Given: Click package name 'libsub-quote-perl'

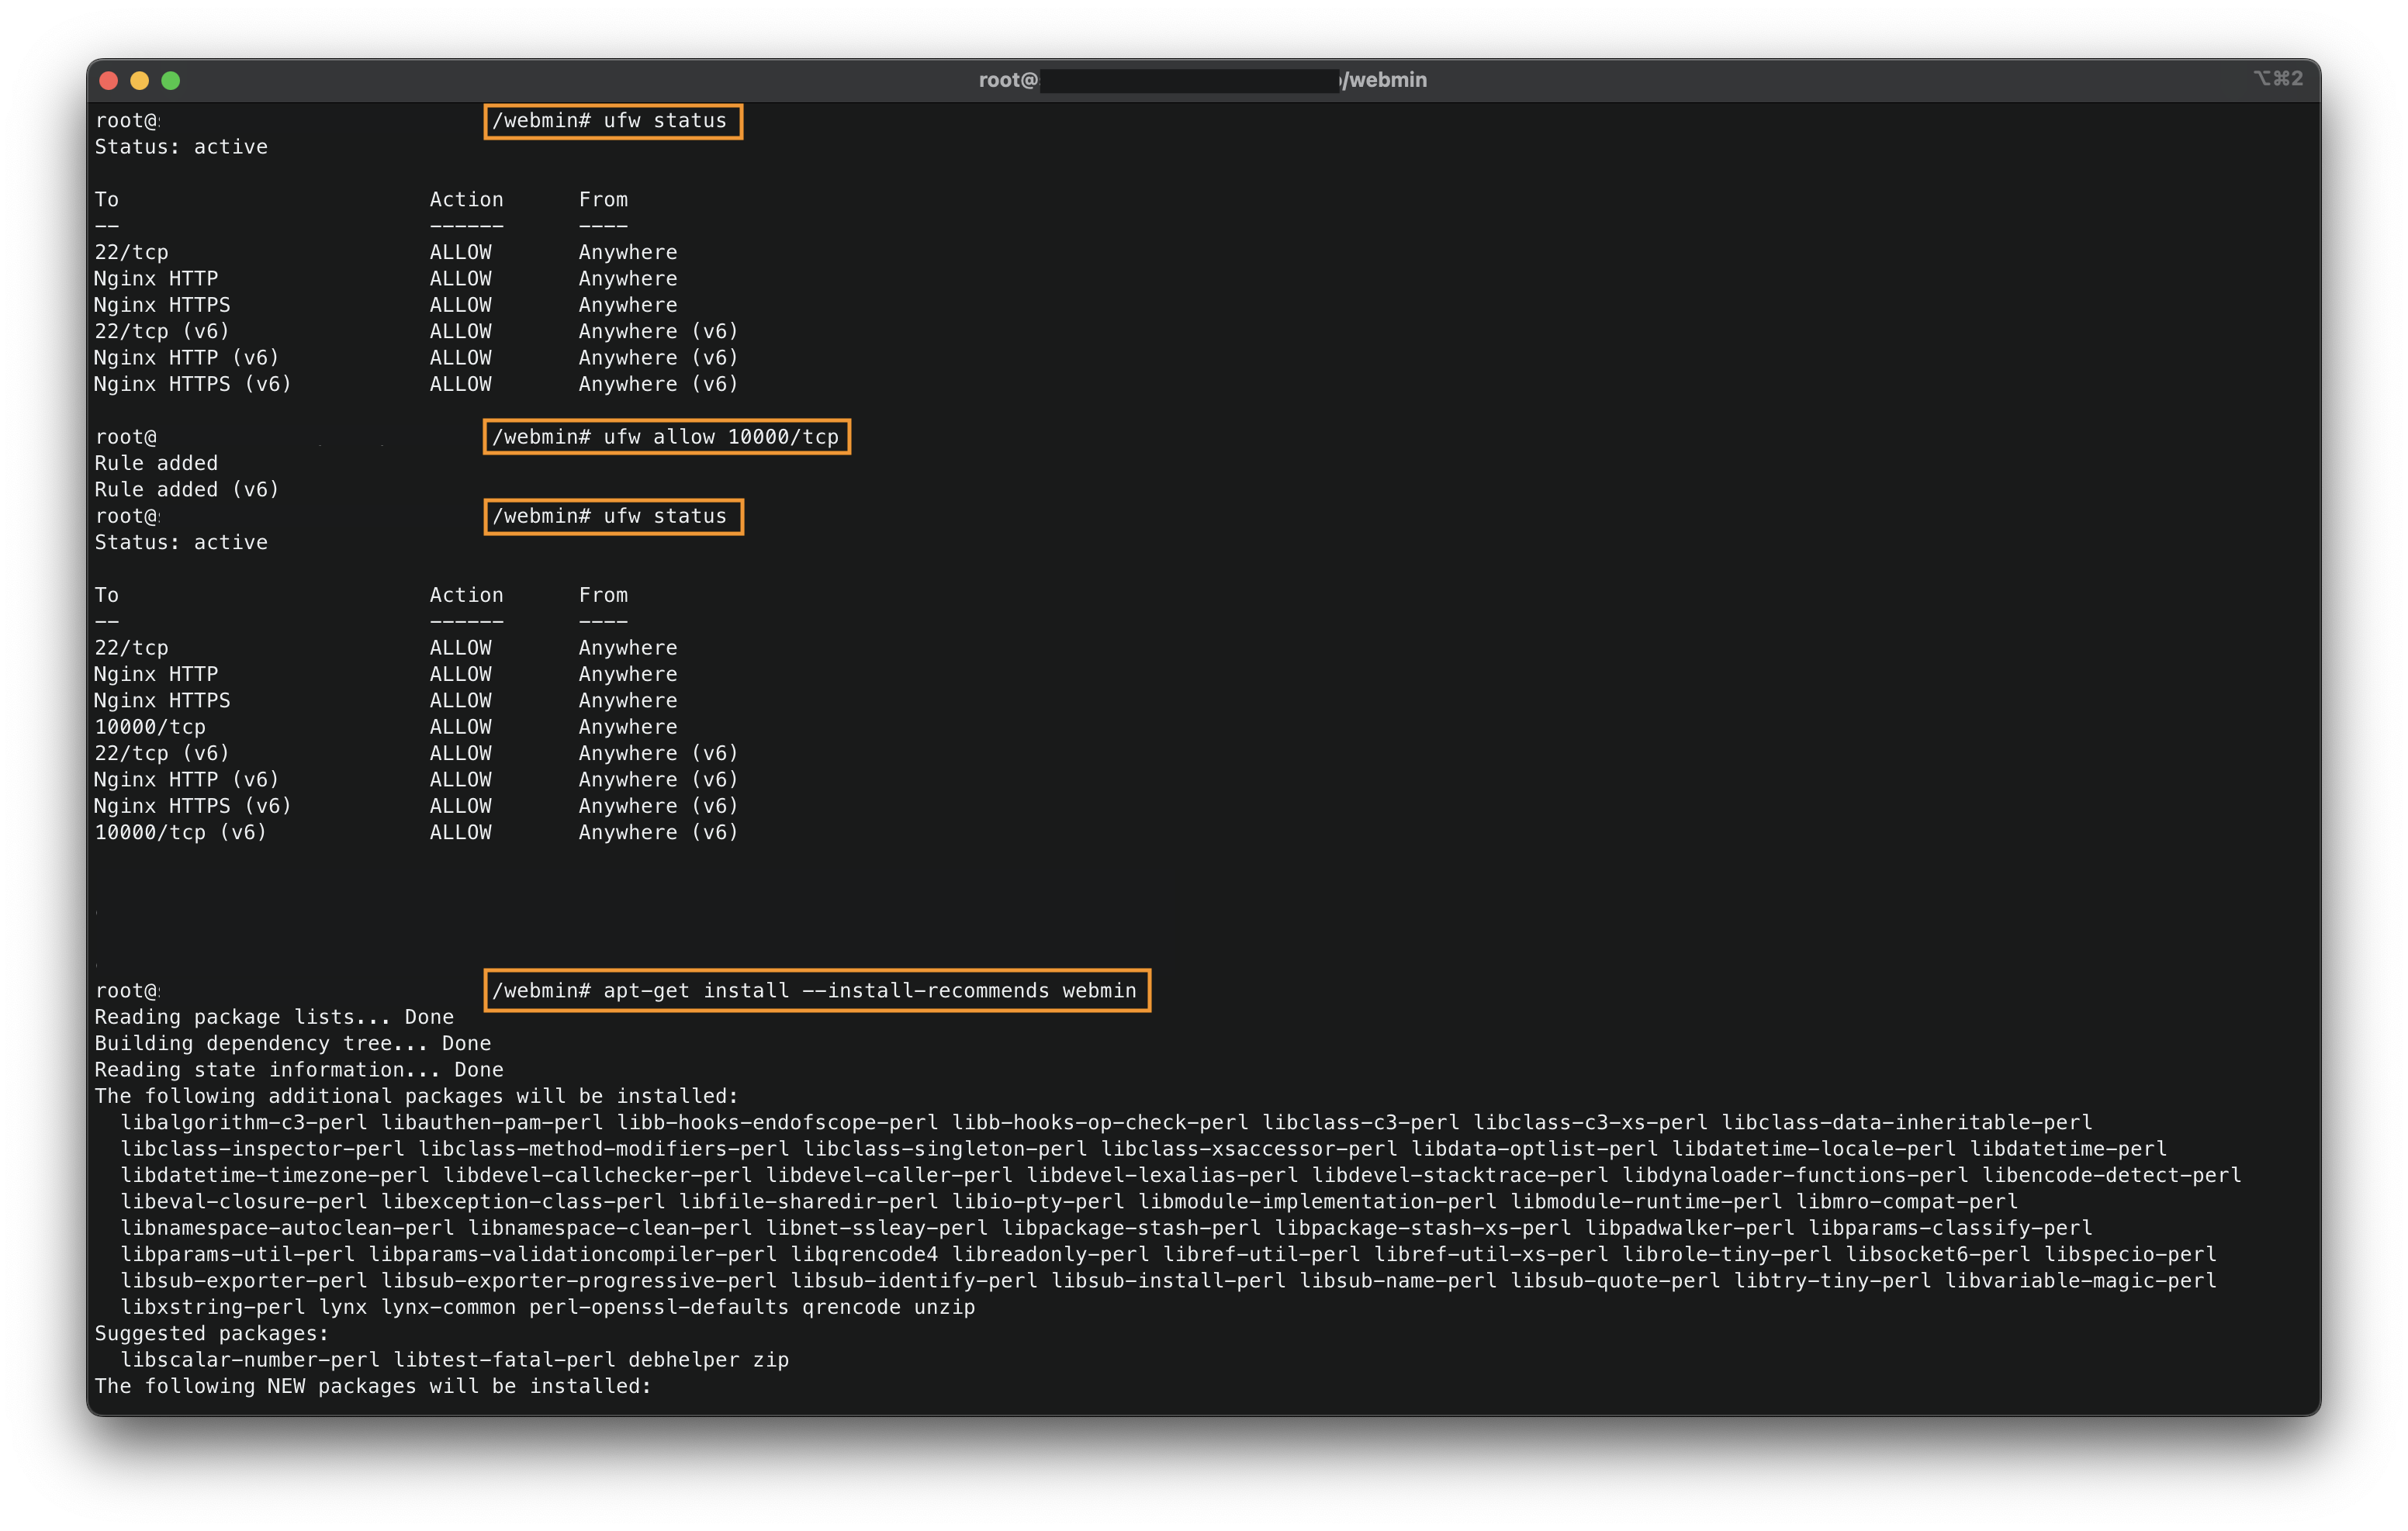Looking at the screenshot, I should [x=1615, y=1281].
